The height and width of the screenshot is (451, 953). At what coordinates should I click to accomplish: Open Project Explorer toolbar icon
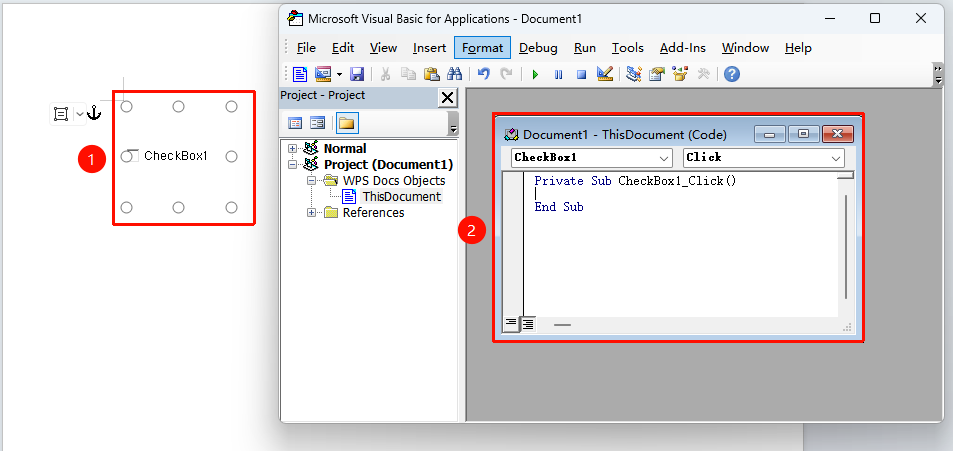point(634,74)
